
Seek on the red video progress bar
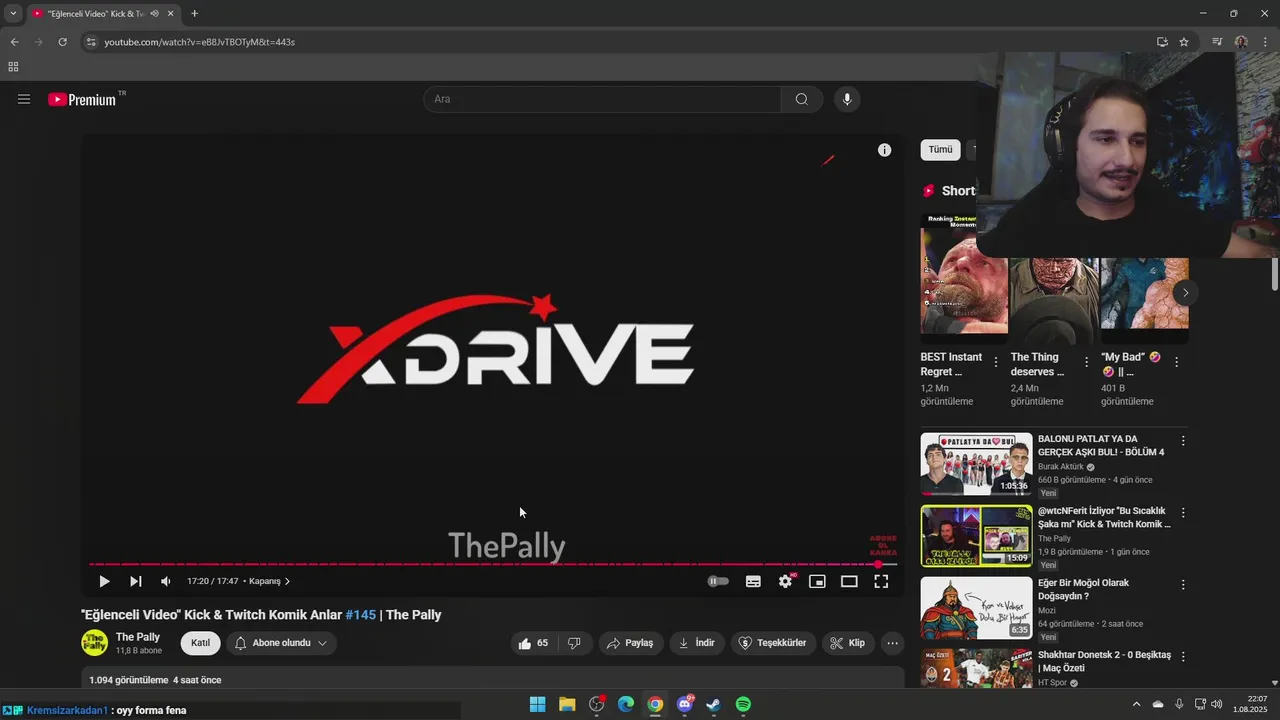pyautogui.click(x=493, y=564)
